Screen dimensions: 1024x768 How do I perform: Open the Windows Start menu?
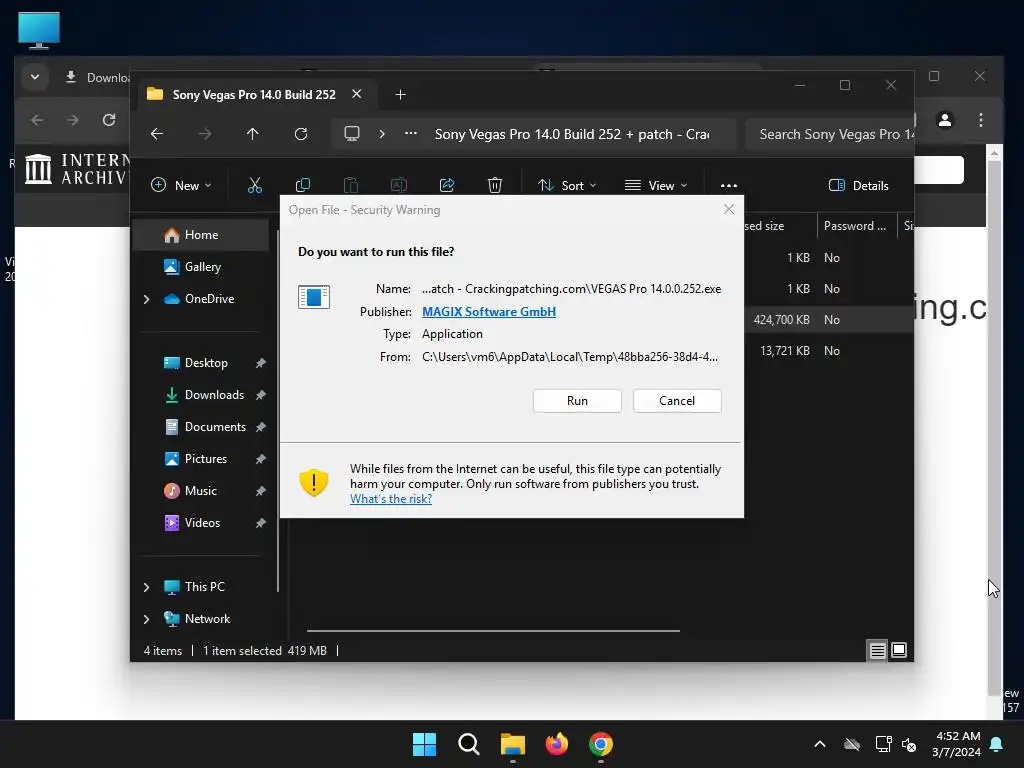pyautogui.click(x=424, y=744)
